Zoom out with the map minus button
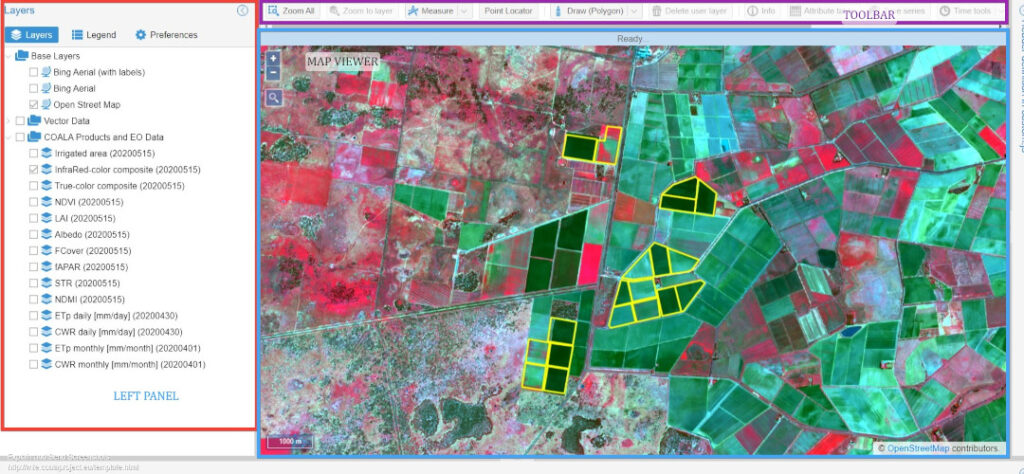 click(273, 73)
